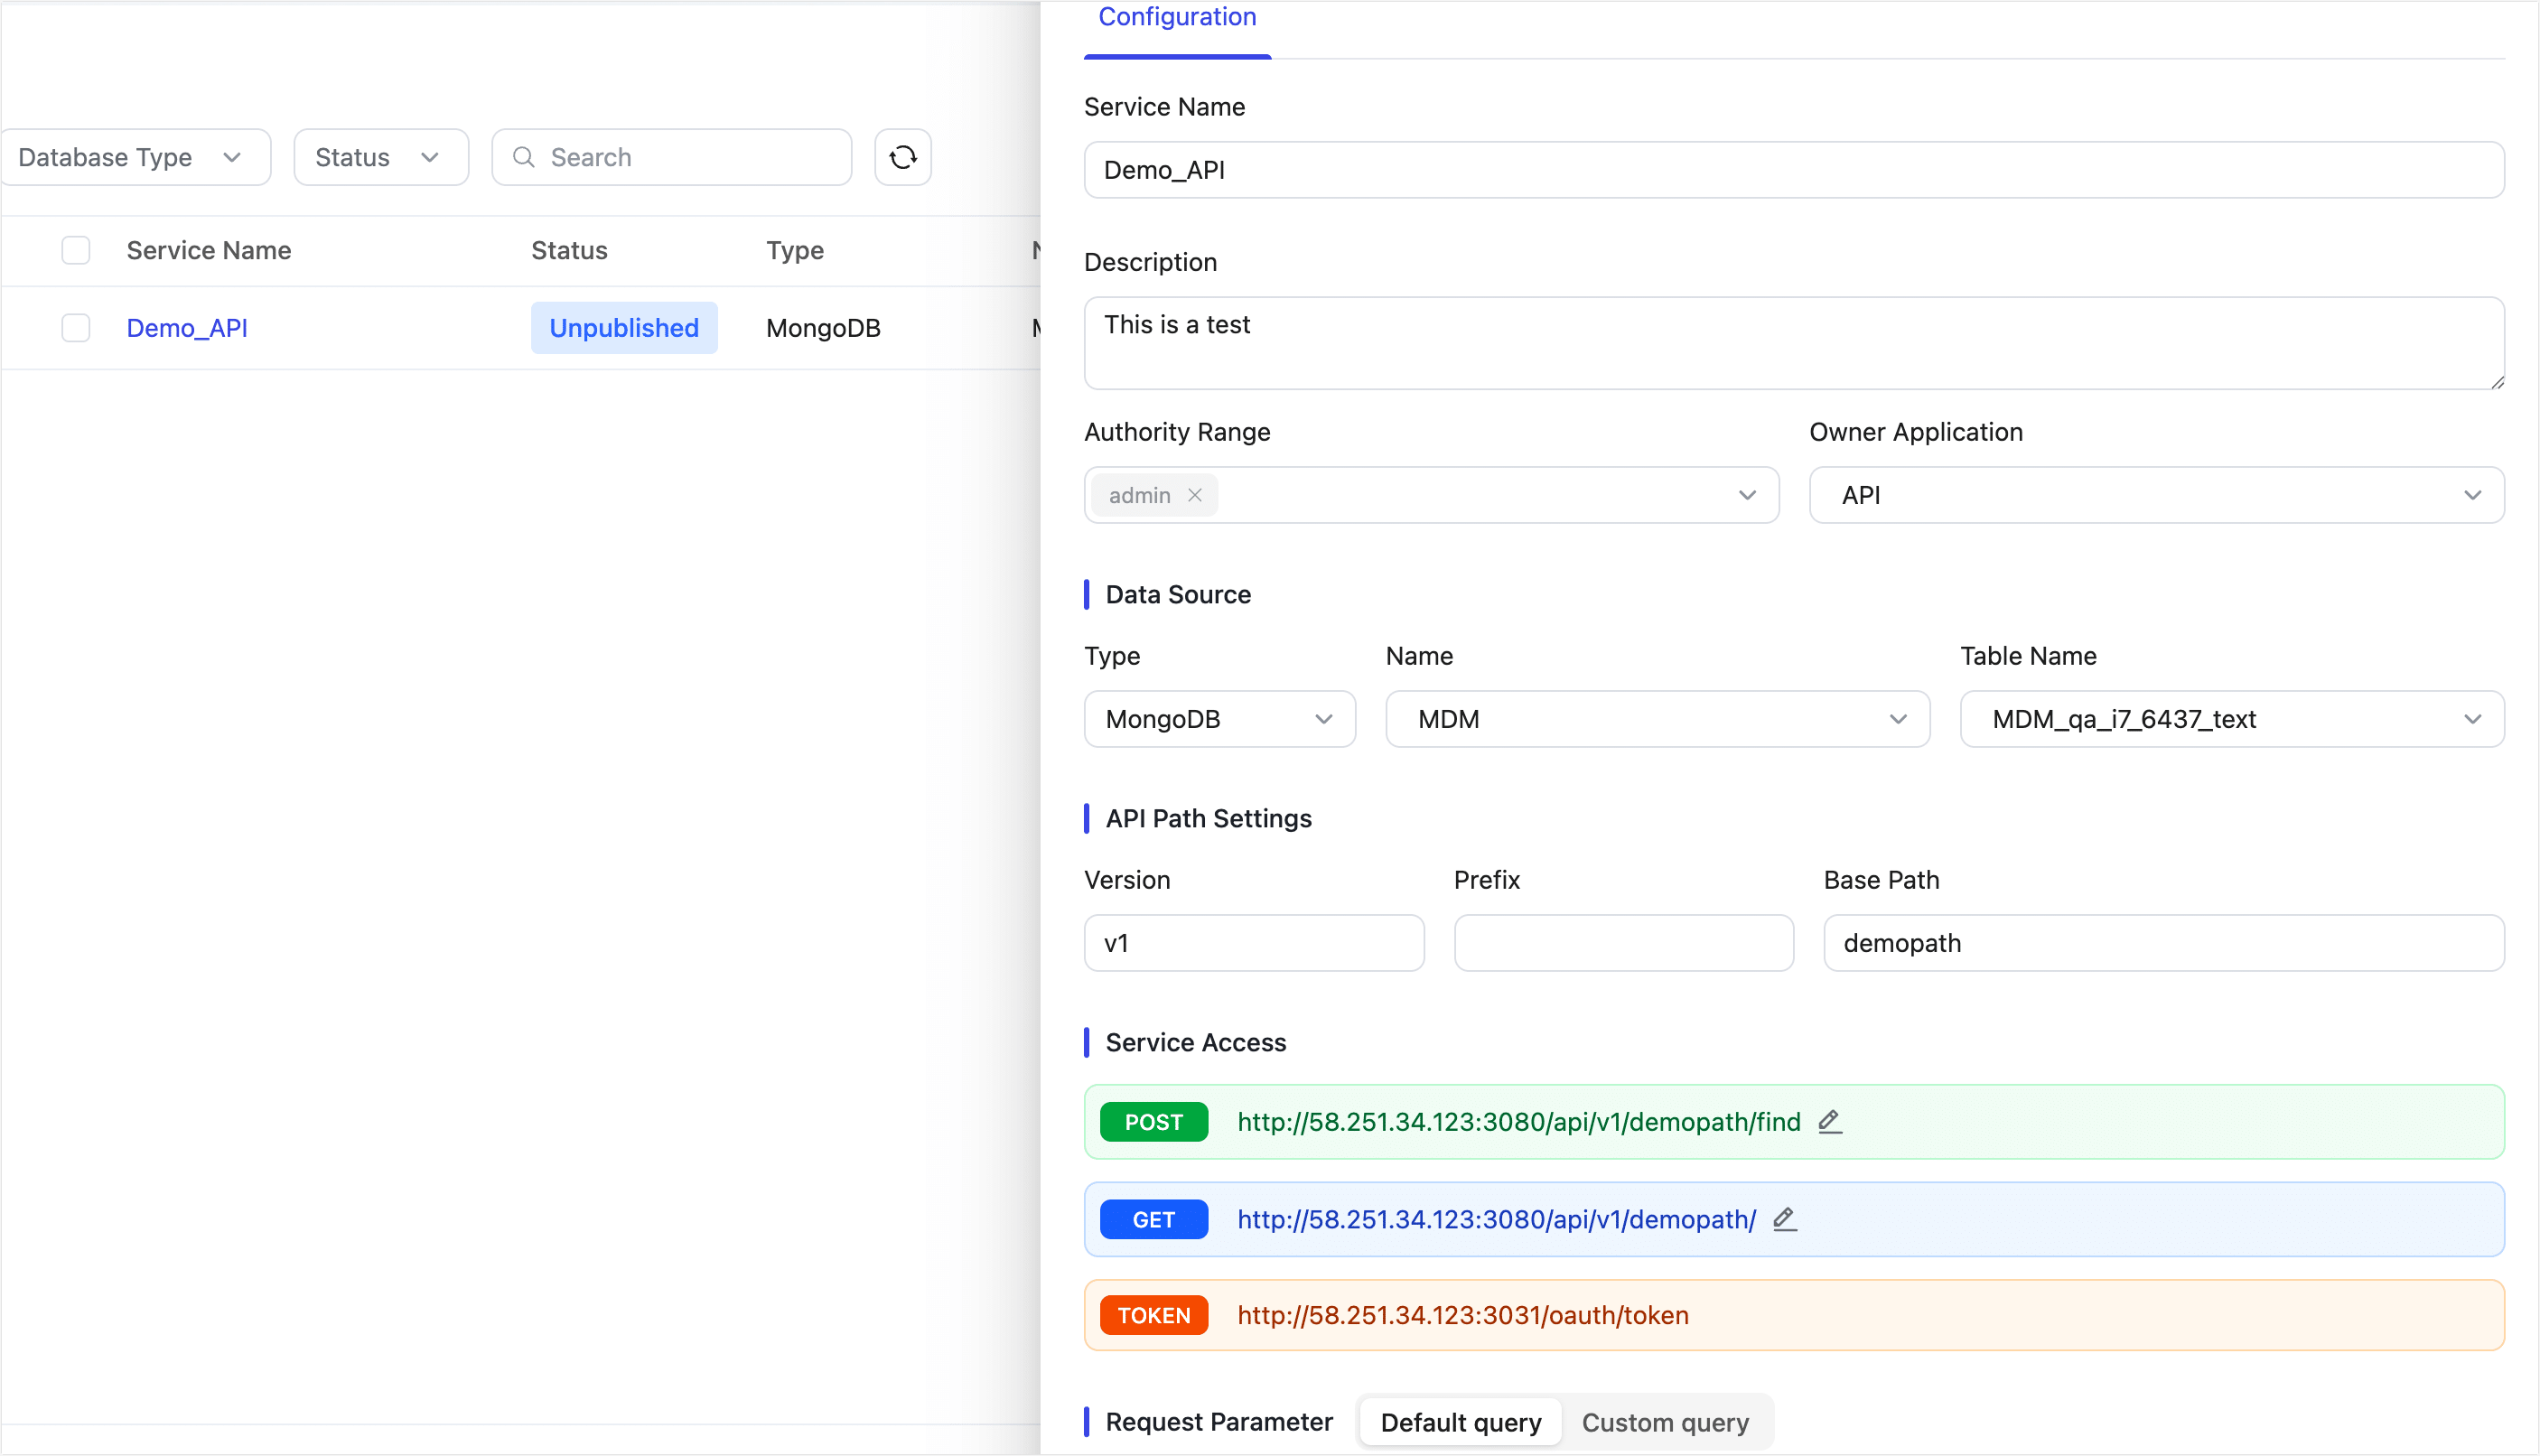Image resolution: width=2540 pixels, height=1456 pixels.
Task: Check the Demo_API row checkbox
Action: (x=76, y=328)
